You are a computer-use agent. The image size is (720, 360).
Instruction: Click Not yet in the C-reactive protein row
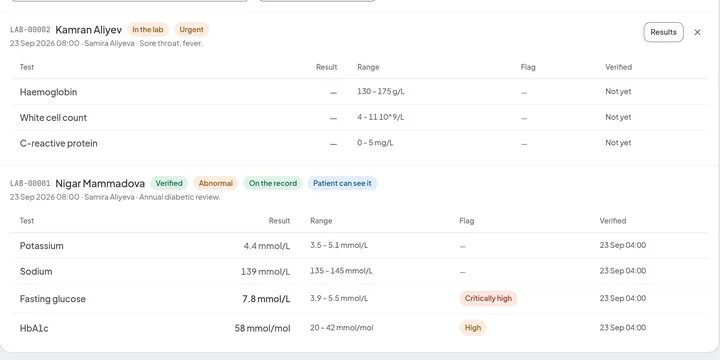618,143
